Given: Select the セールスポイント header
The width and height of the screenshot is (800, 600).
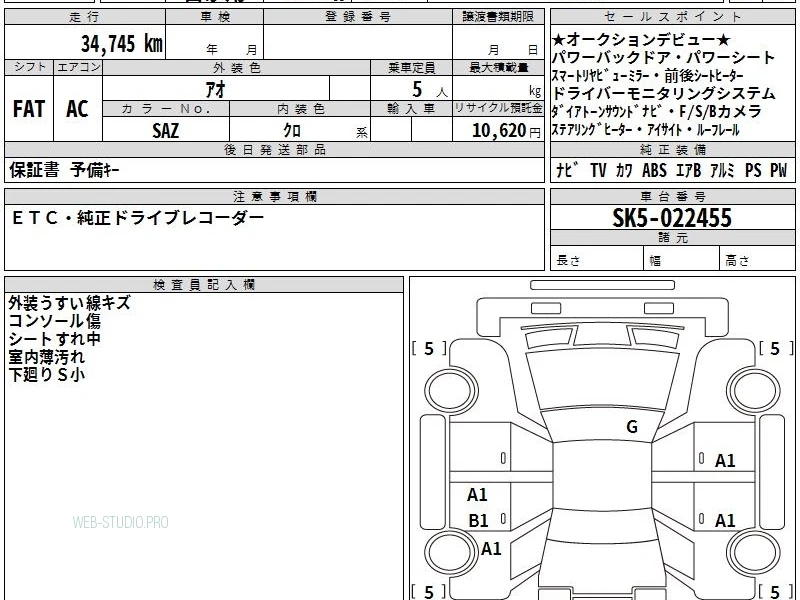Looking at the screenshot, I should [x=673, y=17].
